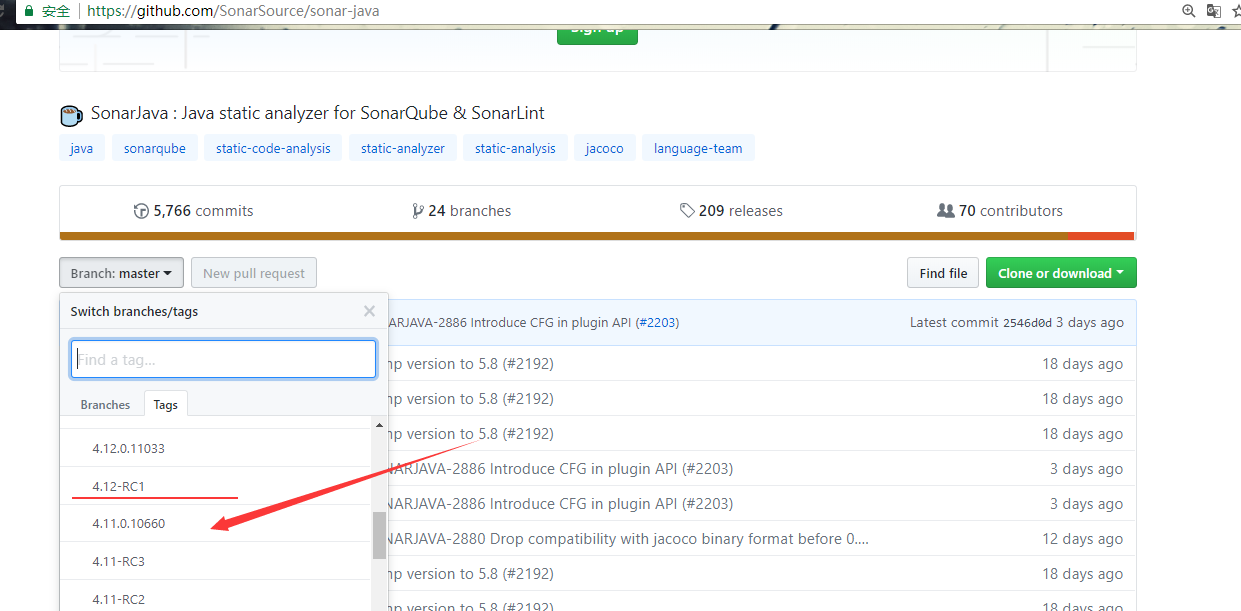This screenshot has height=611, width=1241.
Task: Click the commits history icon
Action: 141,211
